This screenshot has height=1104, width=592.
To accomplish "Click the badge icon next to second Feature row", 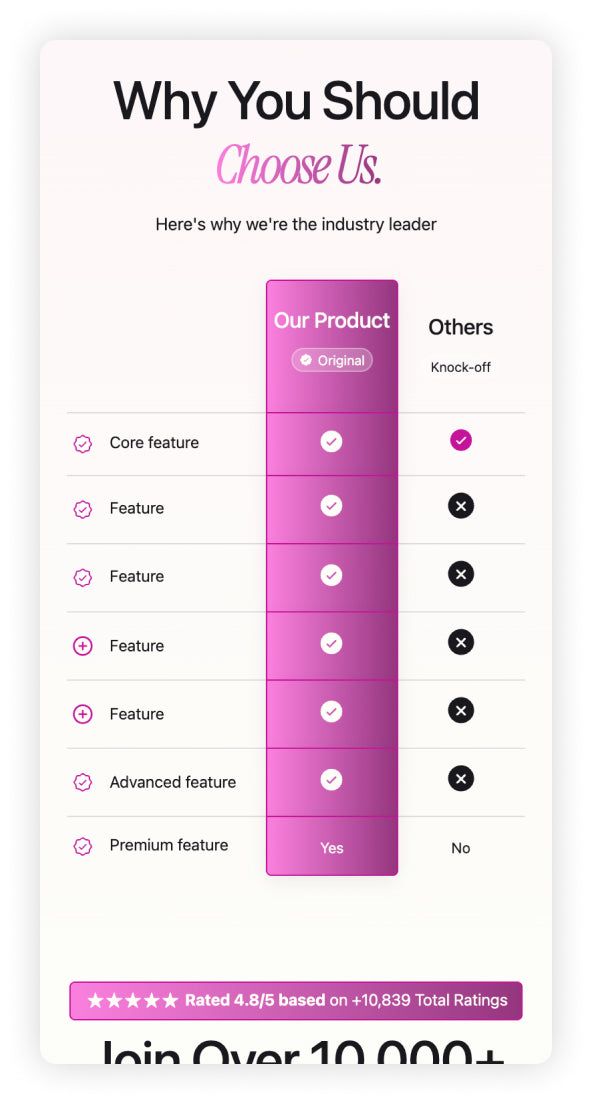I will click(83, 509).
